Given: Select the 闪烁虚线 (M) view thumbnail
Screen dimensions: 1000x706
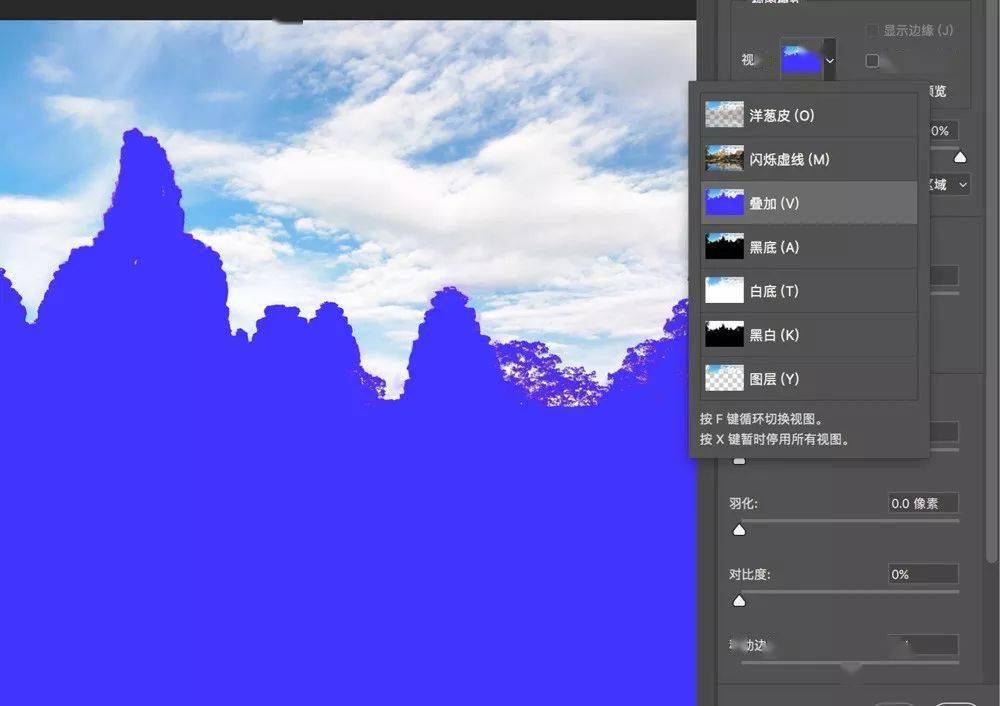Looking at the screenshot, I should [724, 159].
